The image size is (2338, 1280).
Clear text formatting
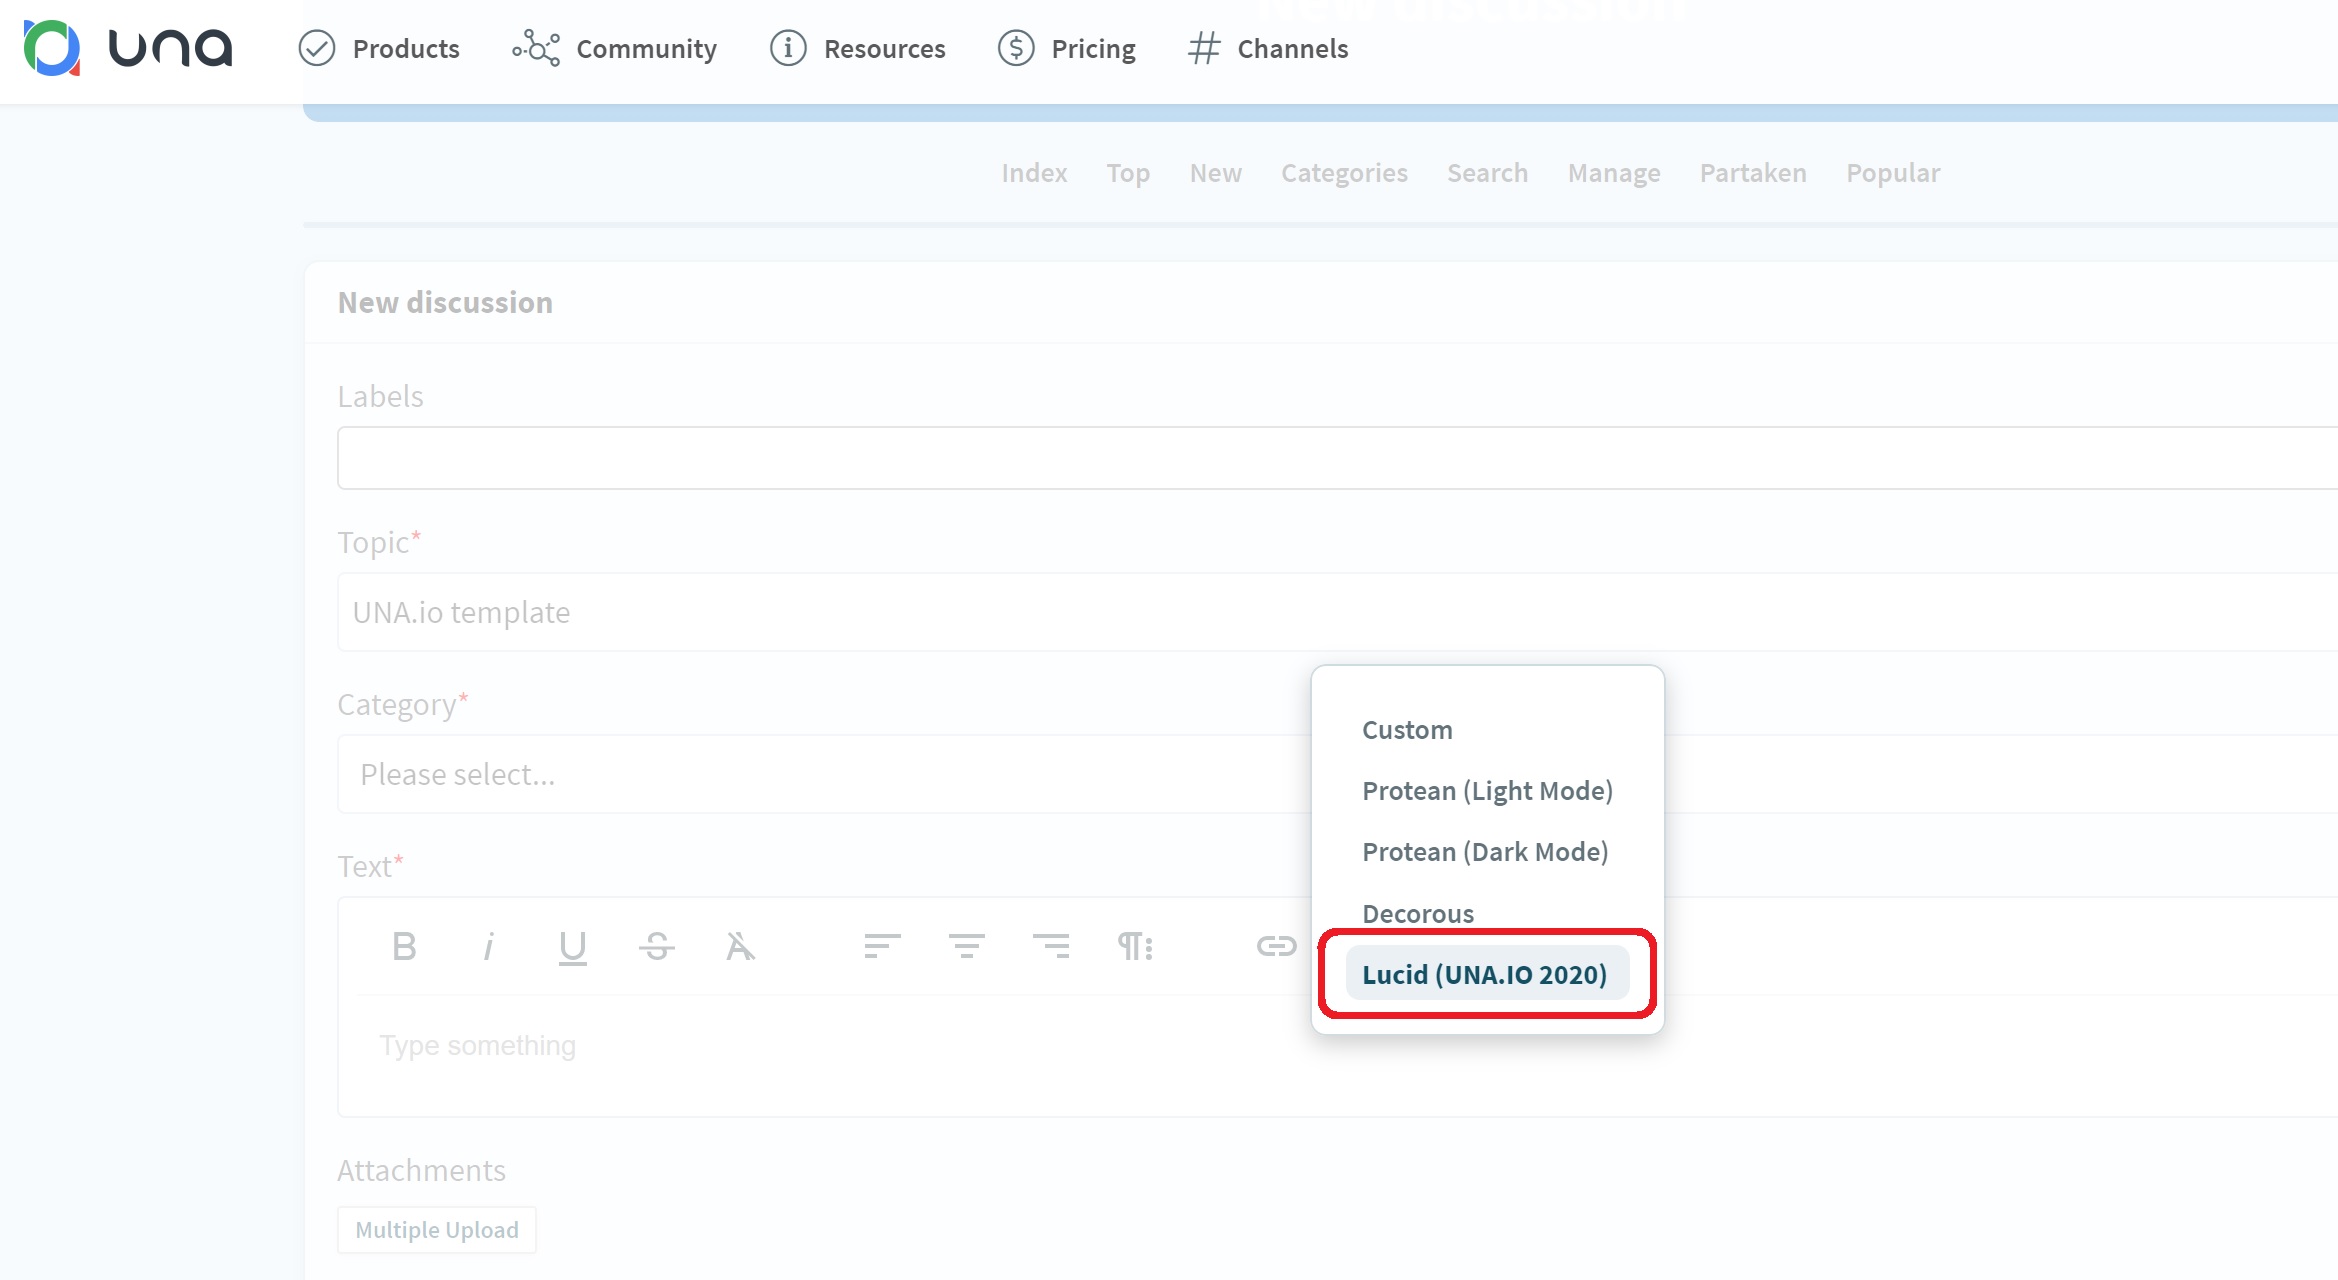click(x=740, y=946)
